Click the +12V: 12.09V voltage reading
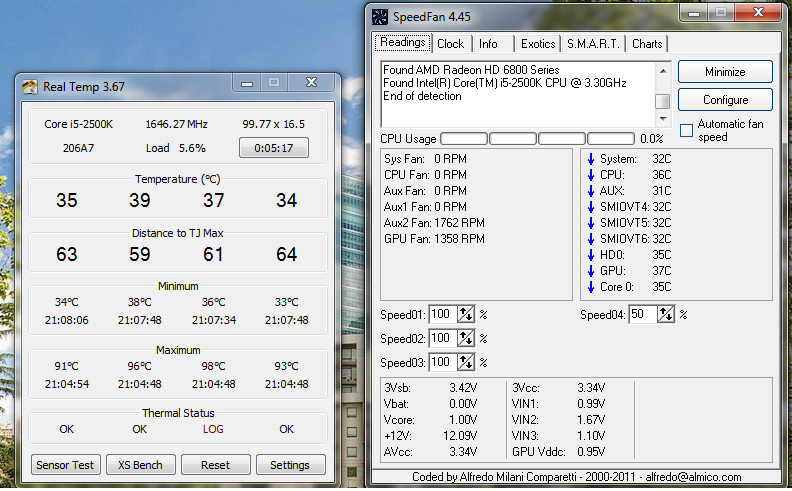The width and height of the screenshot is (792, 491). (430, 435)
